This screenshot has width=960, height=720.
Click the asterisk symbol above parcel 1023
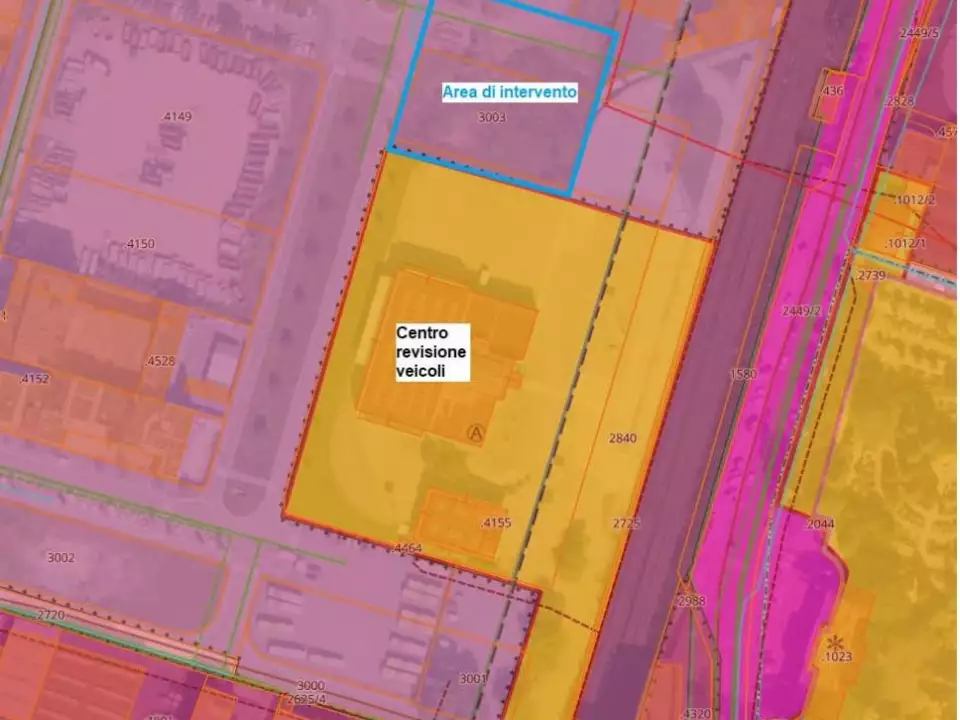point(834,640)
